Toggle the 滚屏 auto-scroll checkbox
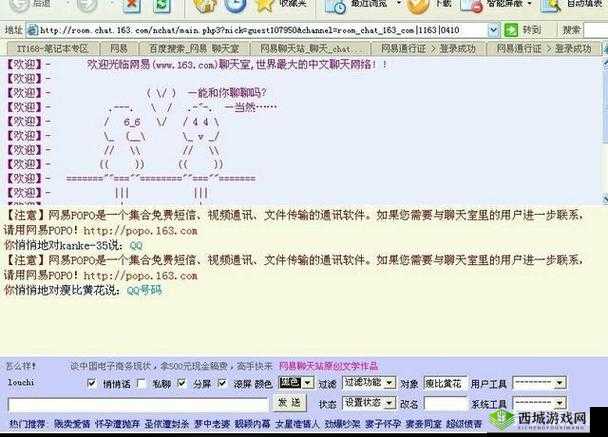 click(222, 383)
